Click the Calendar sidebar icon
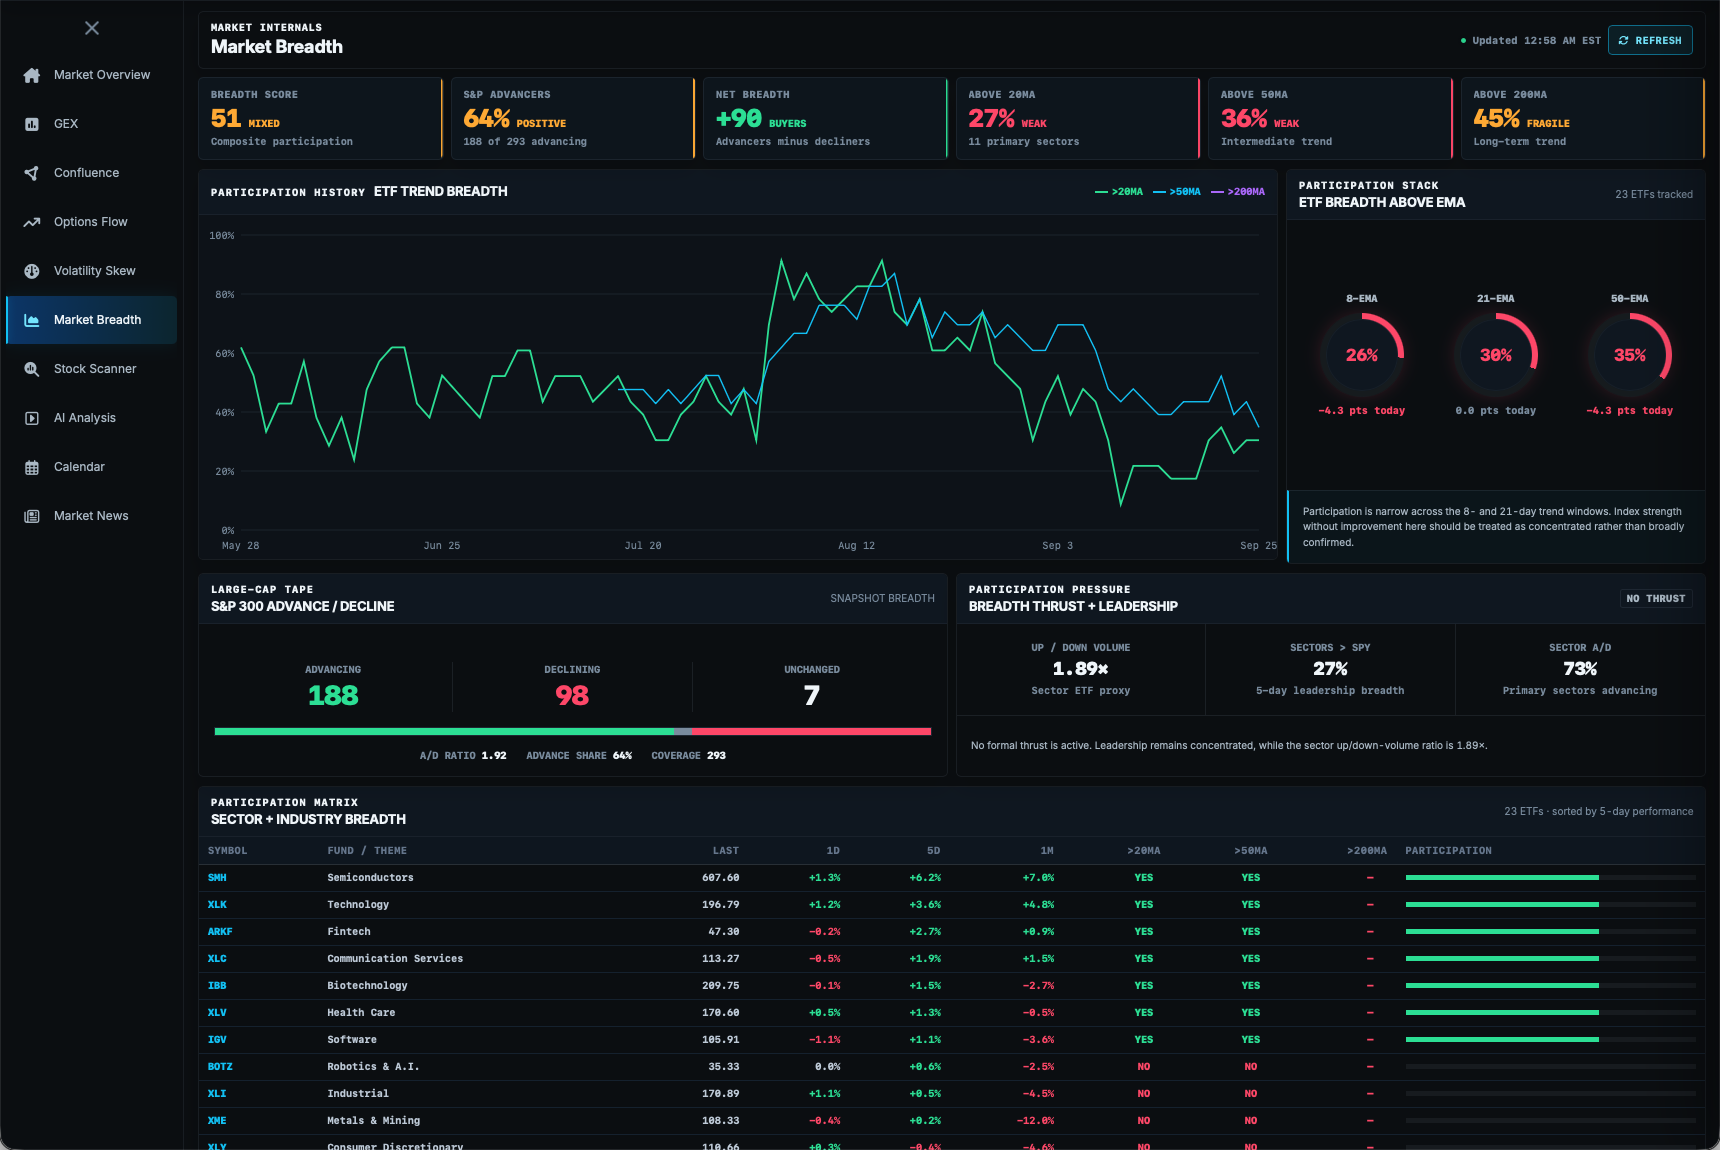 [x=32, y=467]
